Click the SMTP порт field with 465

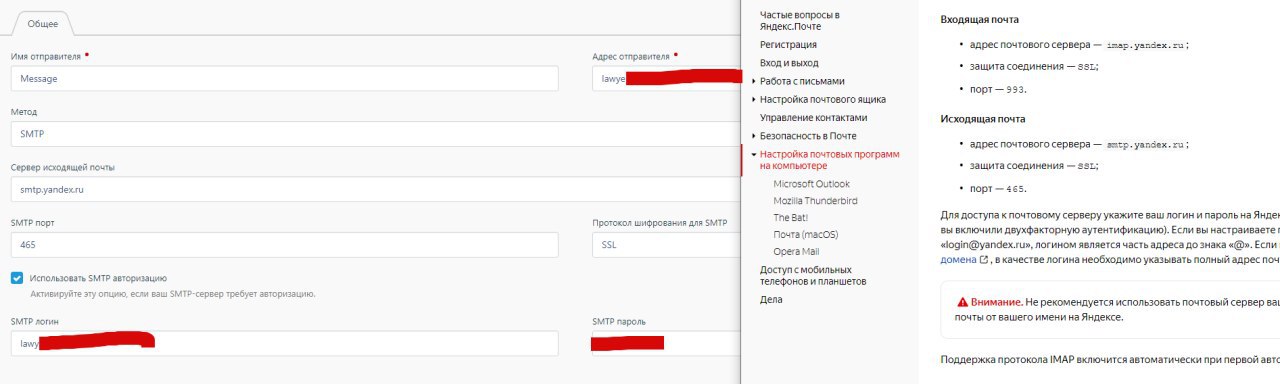[x=285, y=245]
